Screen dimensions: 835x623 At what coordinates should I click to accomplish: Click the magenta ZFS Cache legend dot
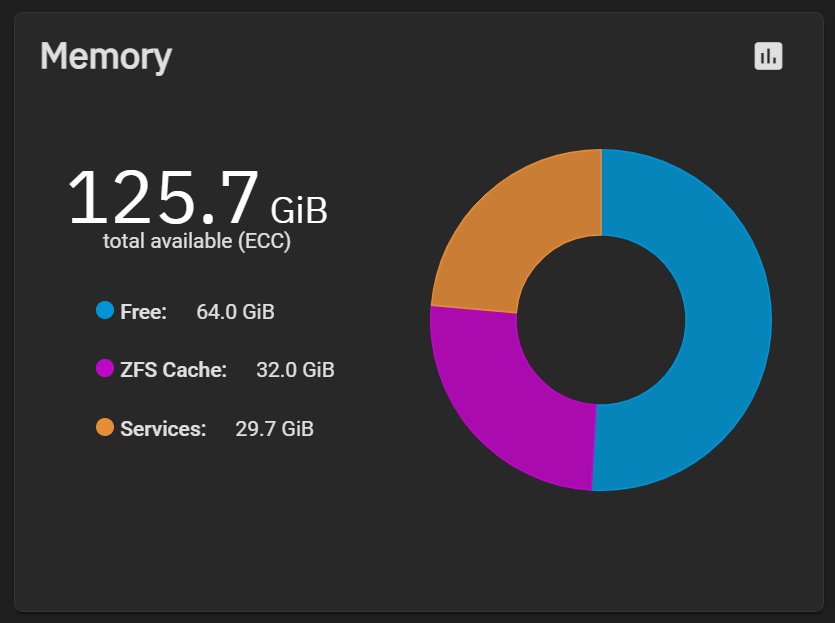pos(105,368)
